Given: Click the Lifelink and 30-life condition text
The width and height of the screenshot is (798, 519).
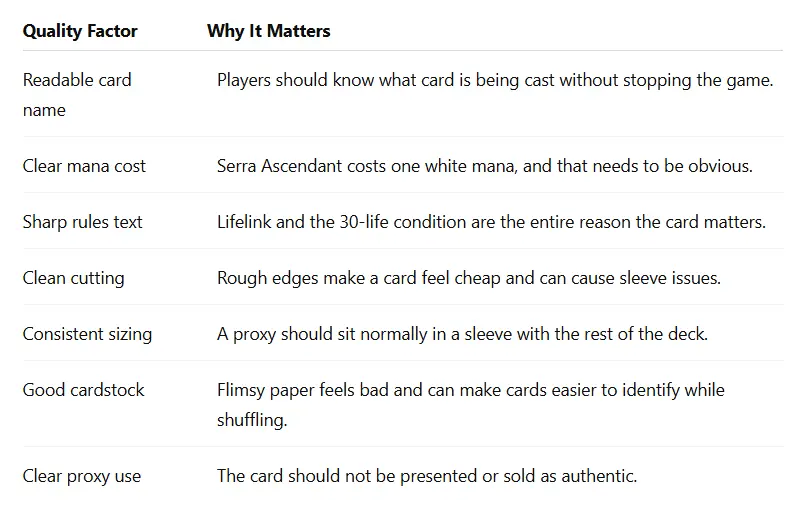Looking at the screenshot, I should click(491, 222).
